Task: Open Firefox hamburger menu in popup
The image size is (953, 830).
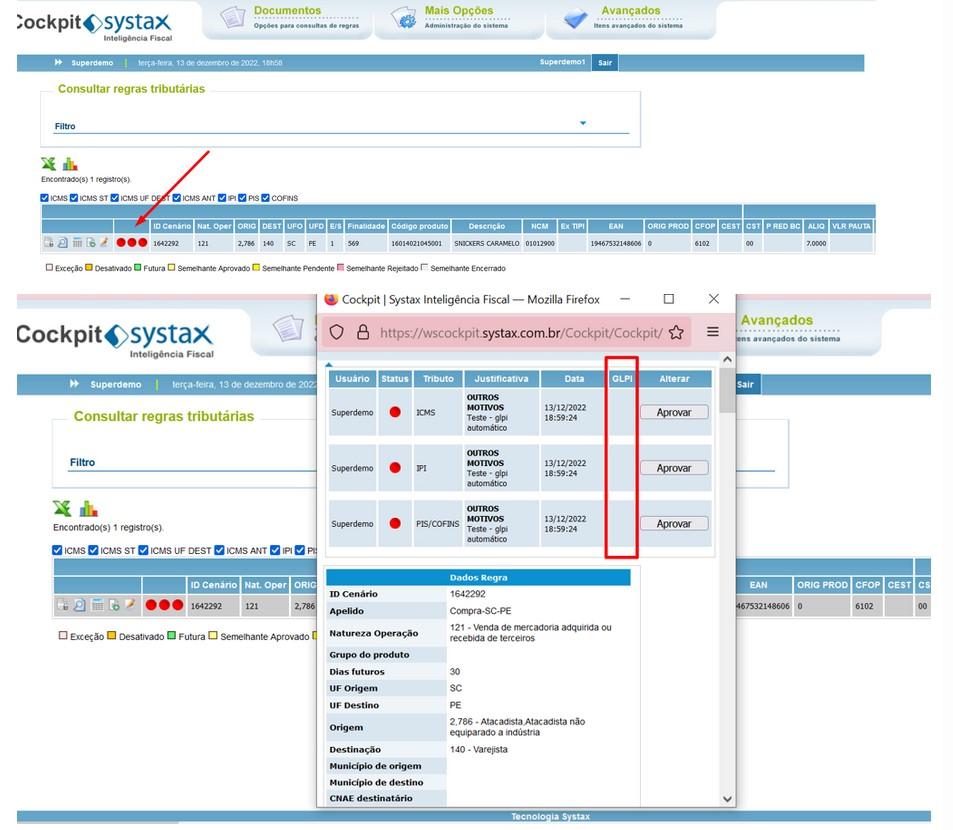Action: [x=713, y=331]
